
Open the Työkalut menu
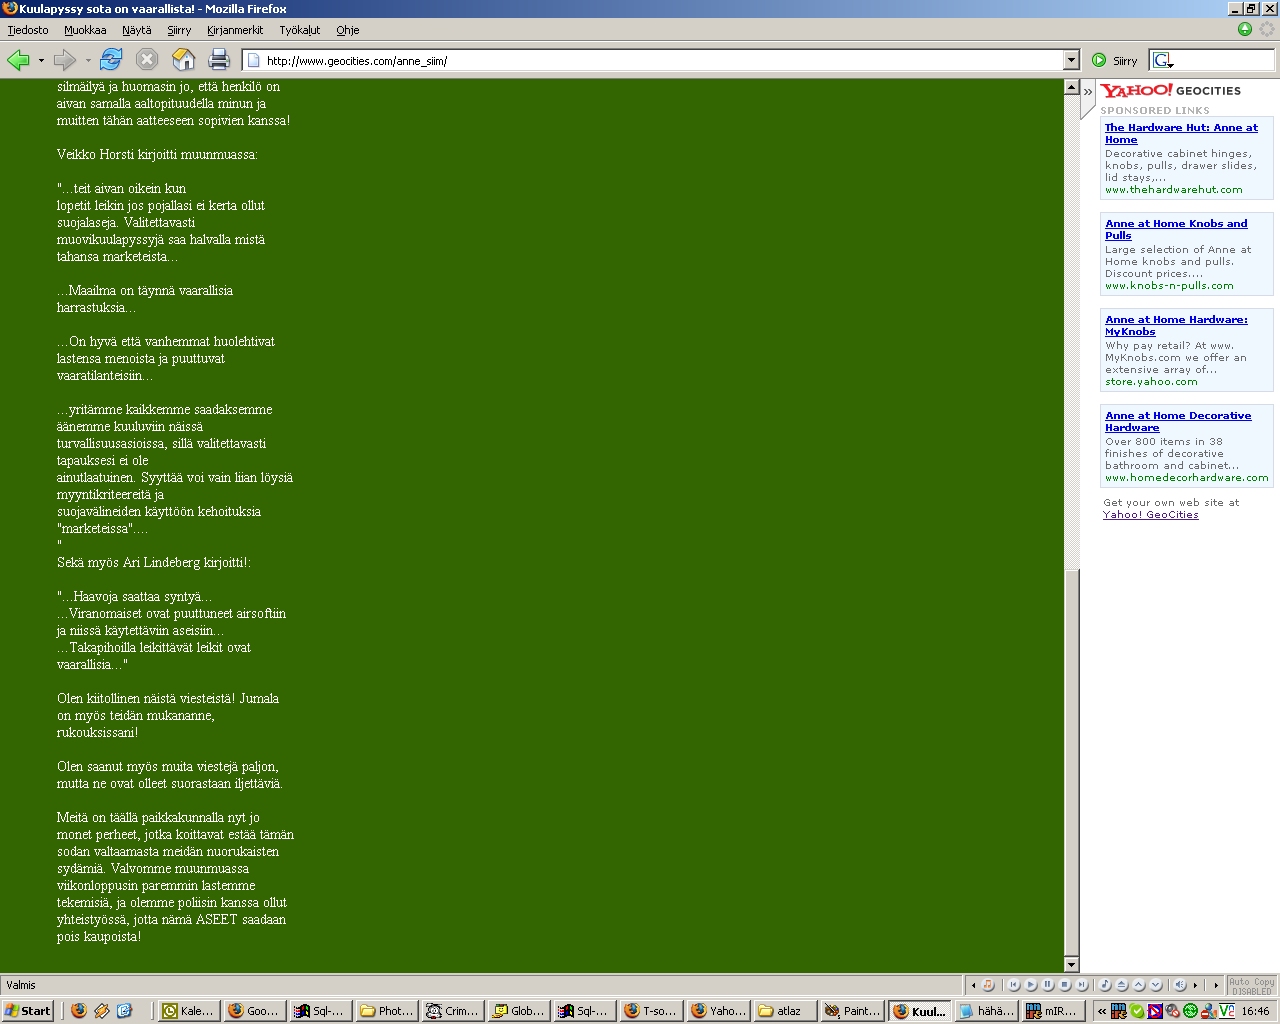[299, 30]
